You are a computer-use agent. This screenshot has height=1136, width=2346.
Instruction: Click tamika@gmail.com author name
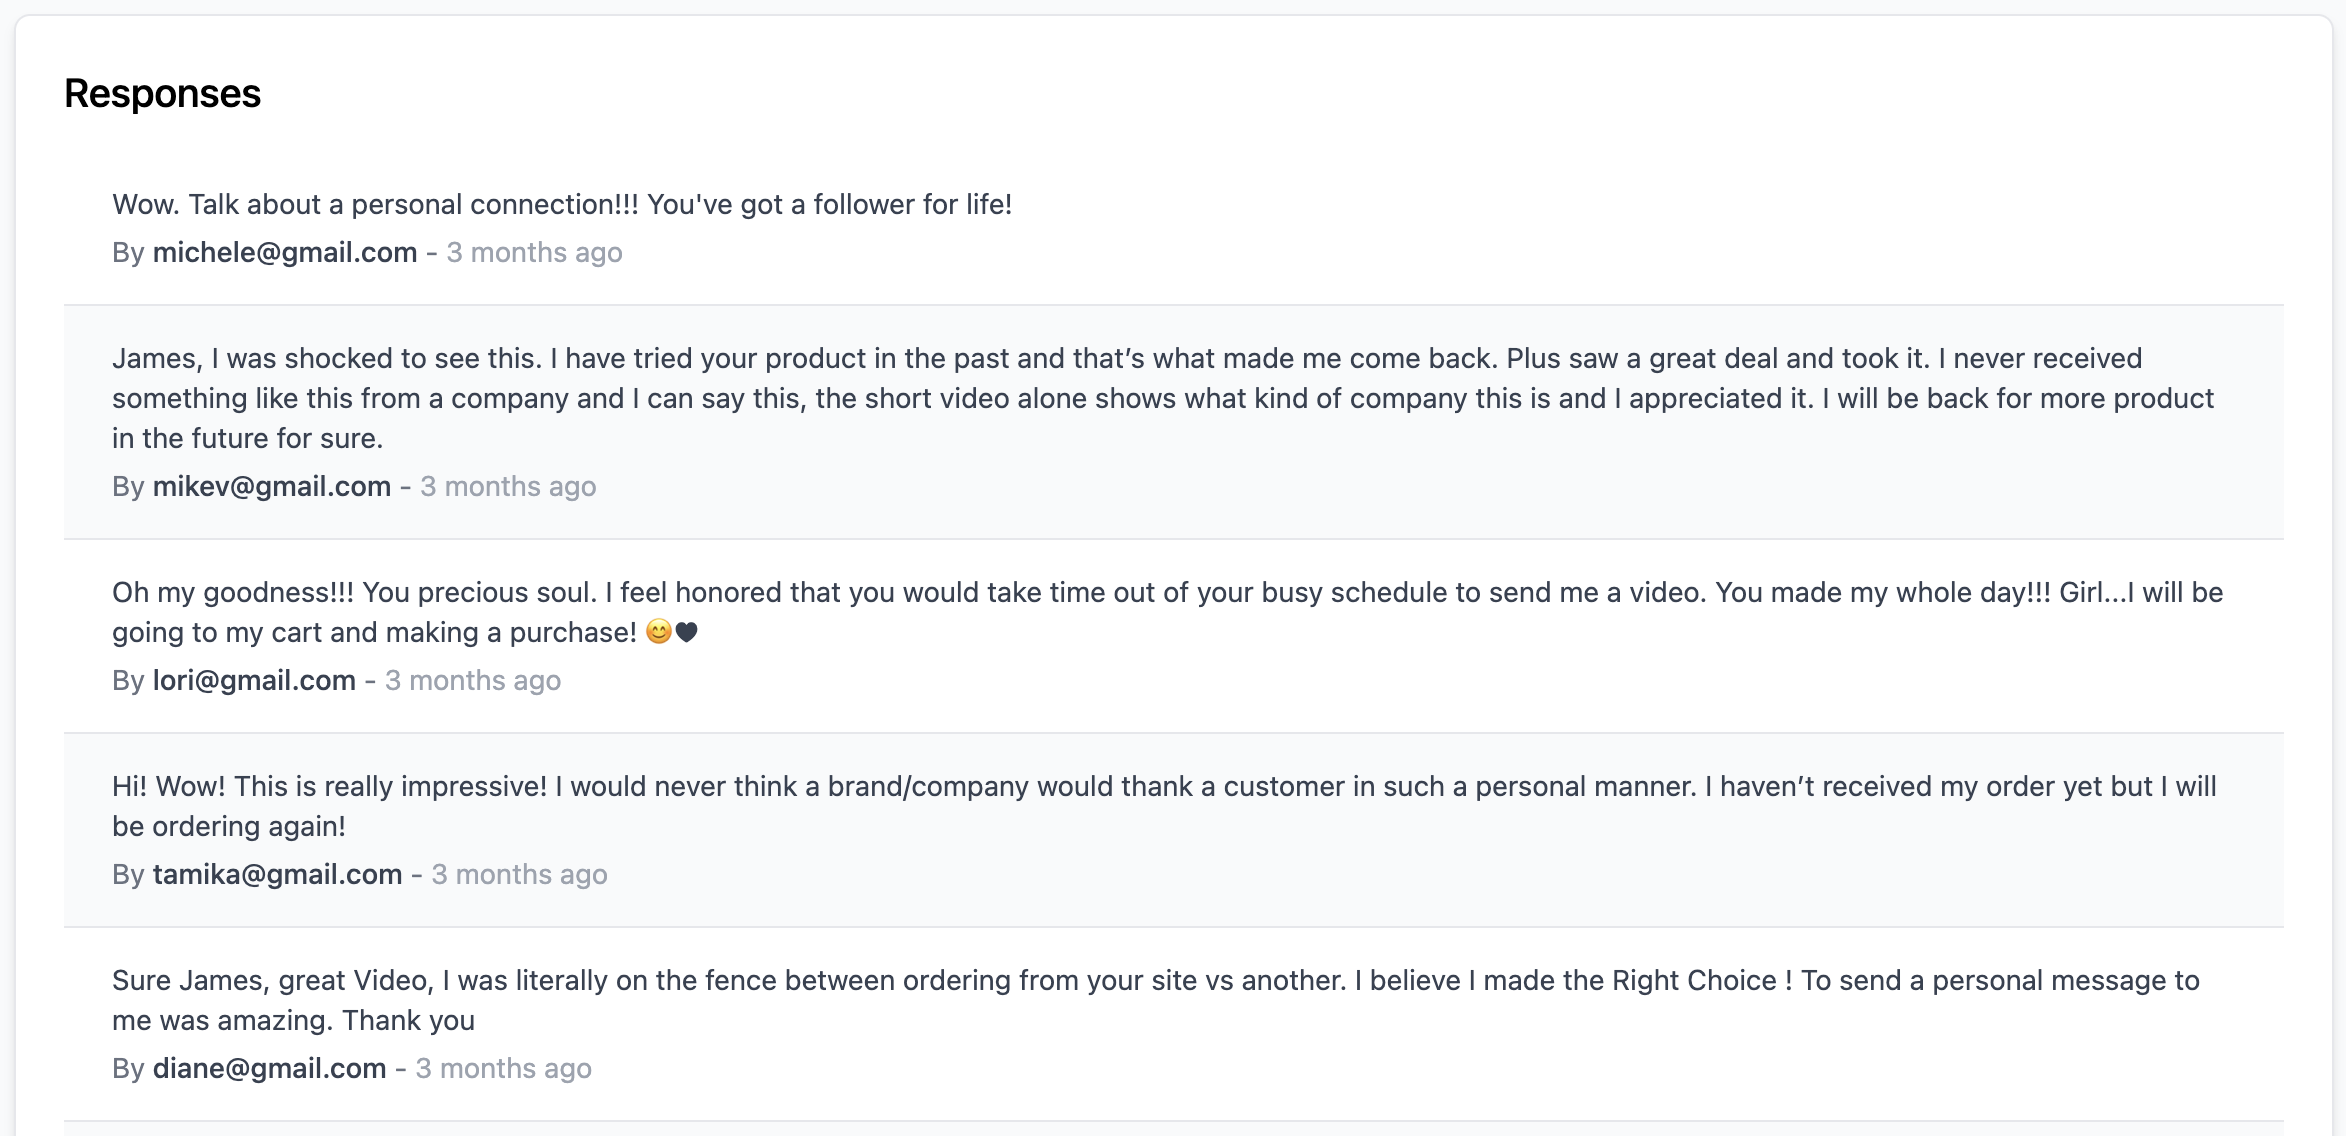[x=277, y=875]
